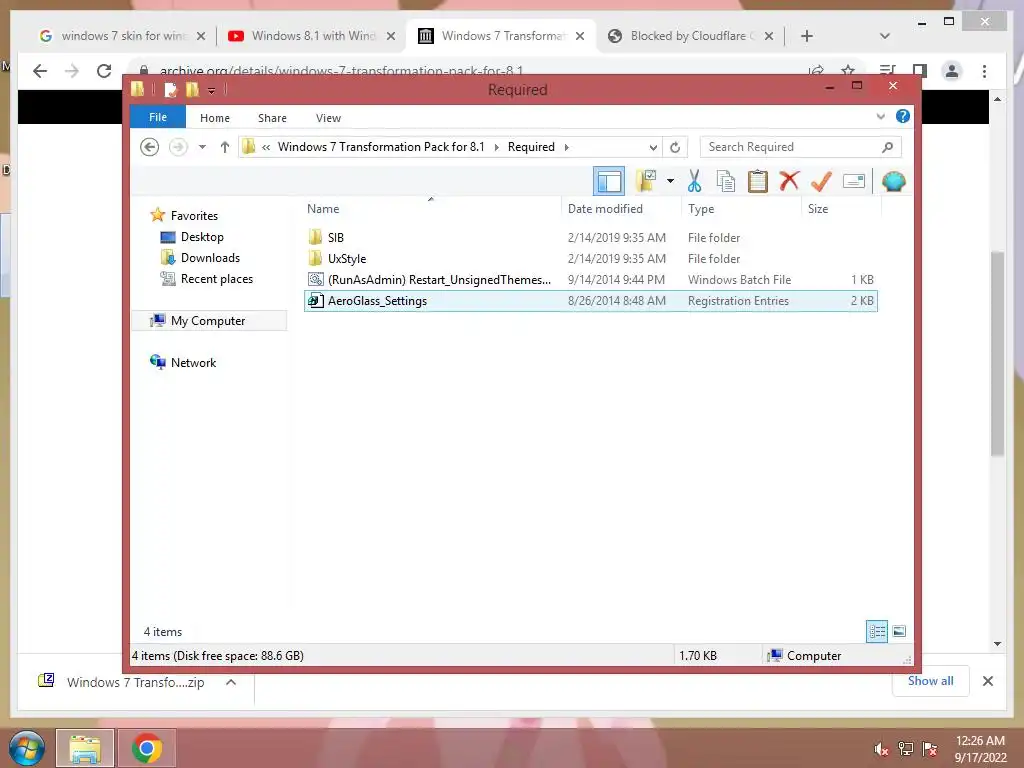Click the Paste clipboard icon
This screenshot has height=768, width=1024.
(x=758, y=181)
